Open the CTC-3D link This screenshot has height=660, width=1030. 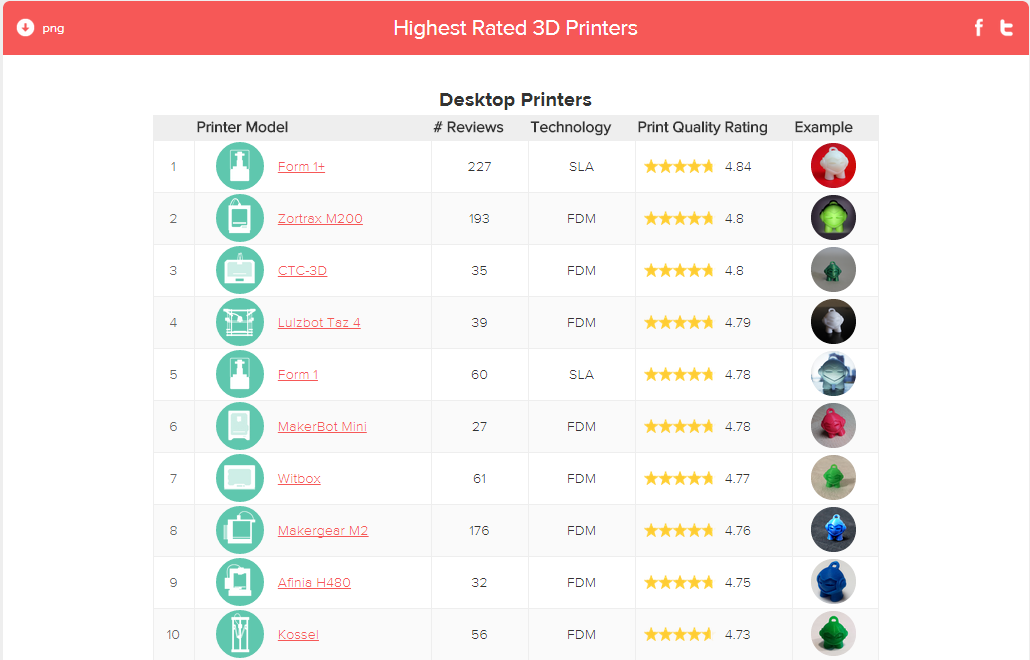tap(302, 271)
